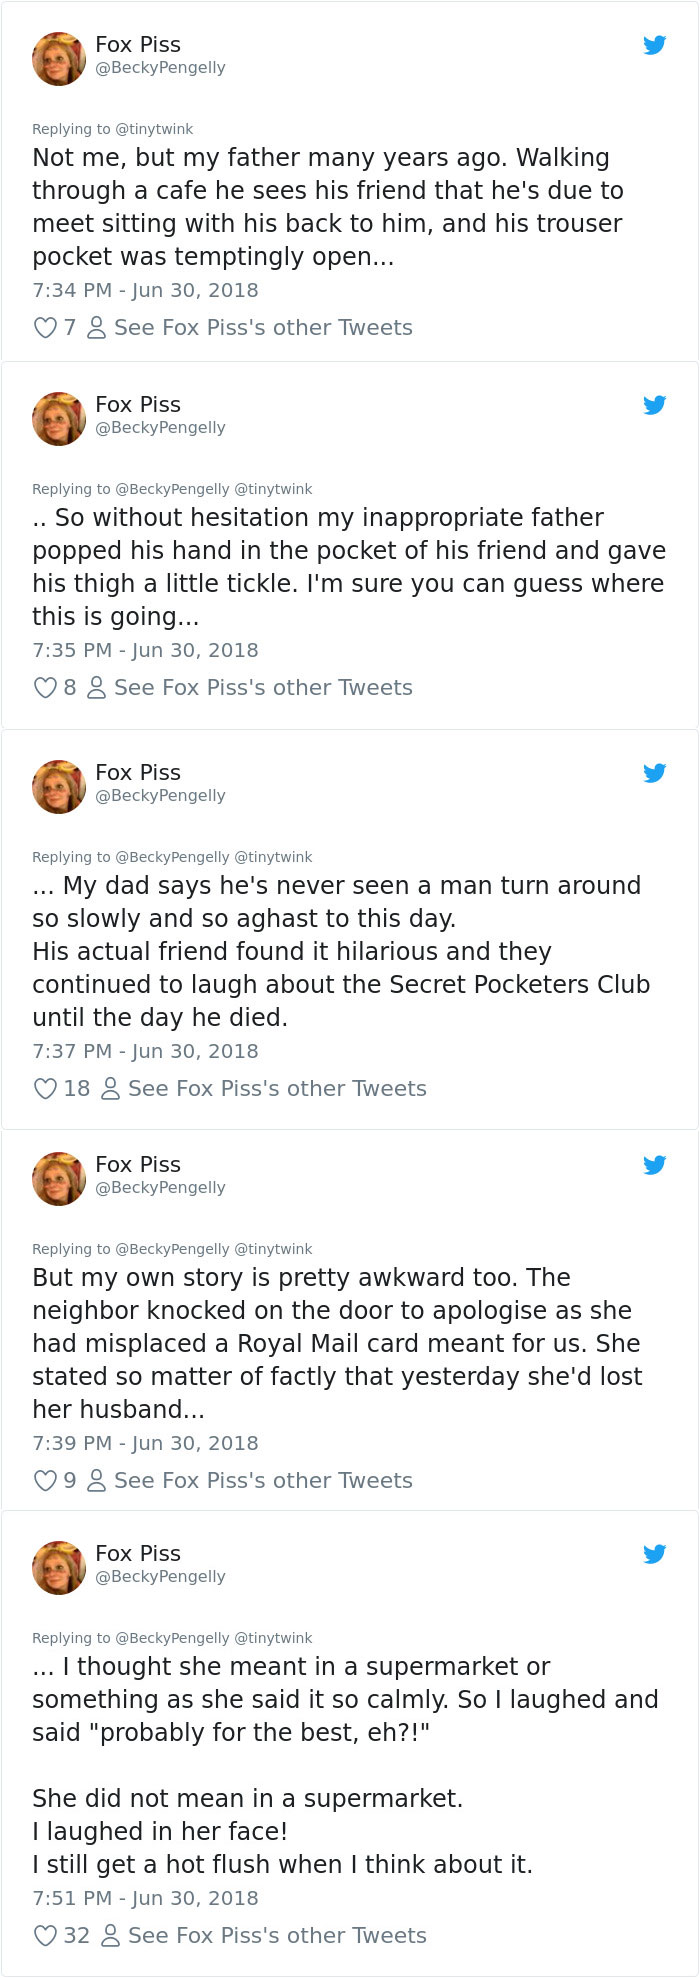This screenshot has width=700, height=1978.
Task: Click the profile person icon beside the 7 likes
Action: click(95, 327)
